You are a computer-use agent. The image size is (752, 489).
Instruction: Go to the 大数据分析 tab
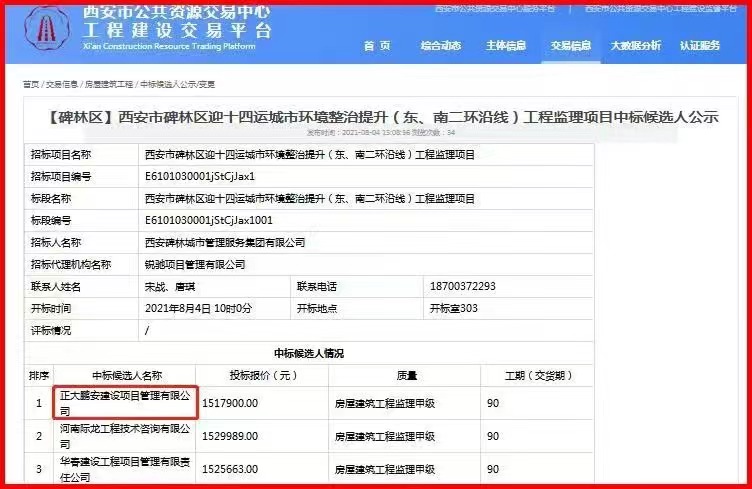click(x=636, y=46)
